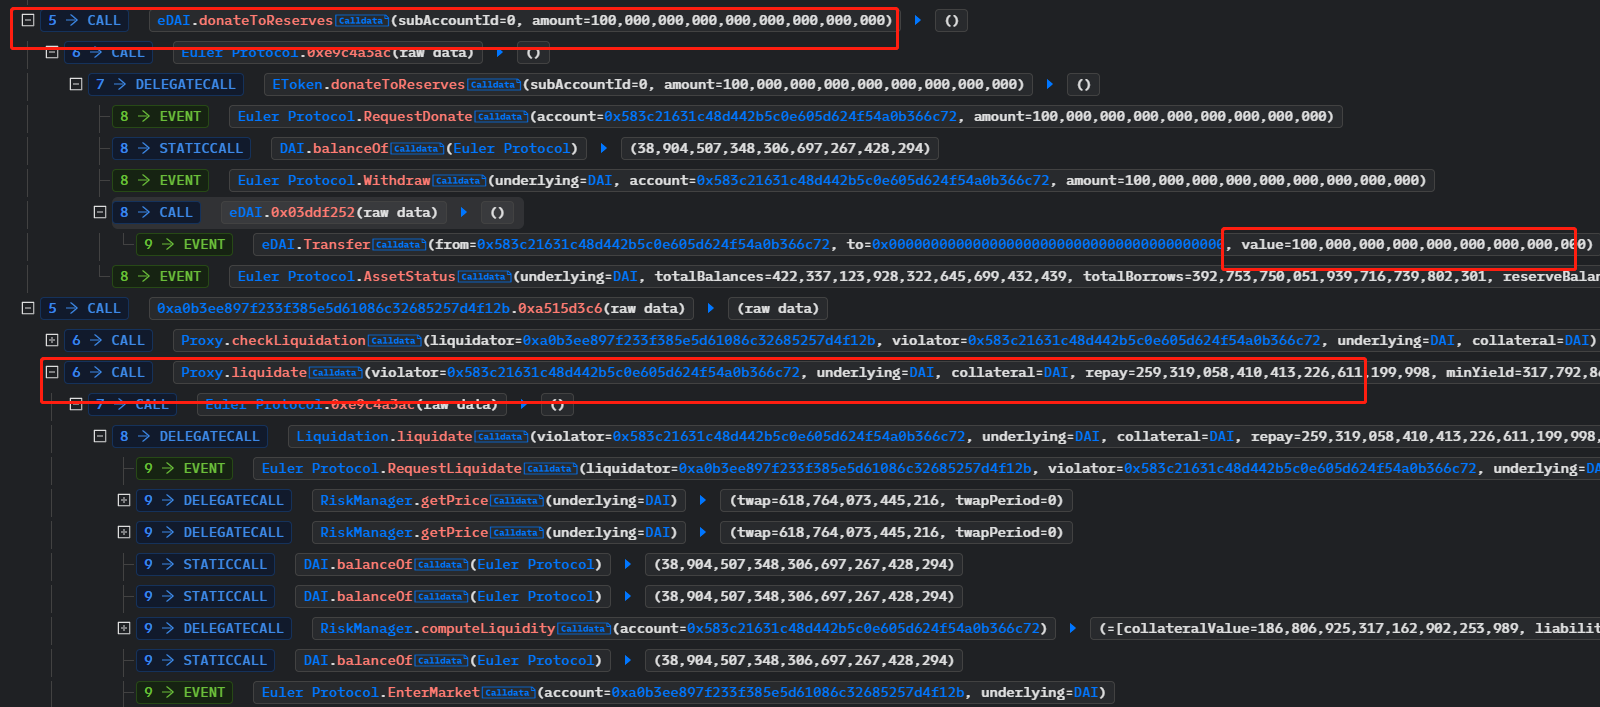This screenshot has height=707, width=1600.
Task: Click Calldata badge on RequestDonate event
Action: click(x=500, y=117)
